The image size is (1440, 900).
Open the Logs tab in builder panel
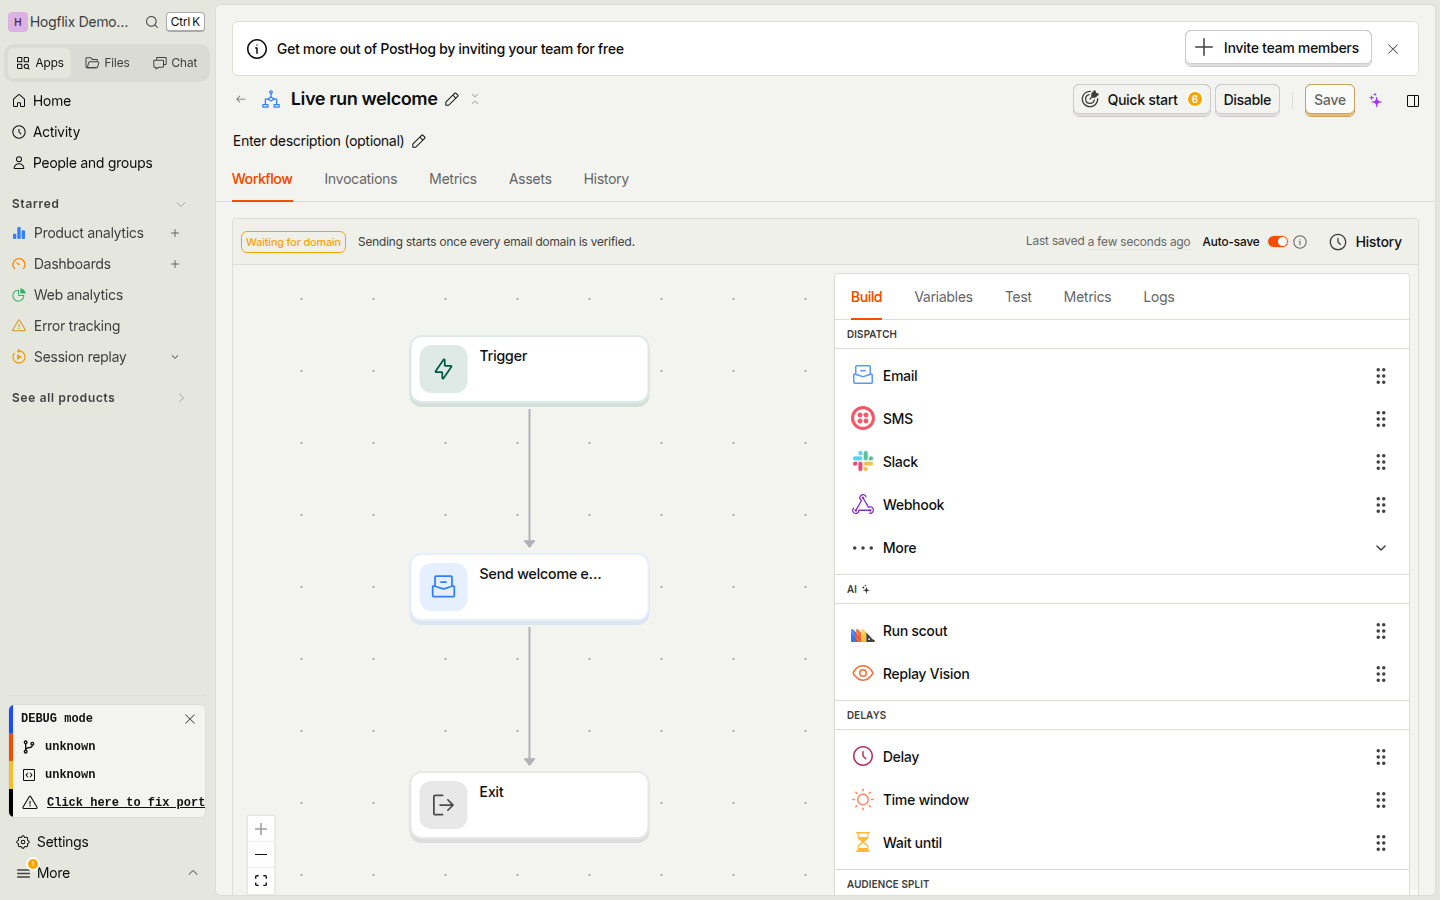pyautogui.click(x=1159, y=297)
